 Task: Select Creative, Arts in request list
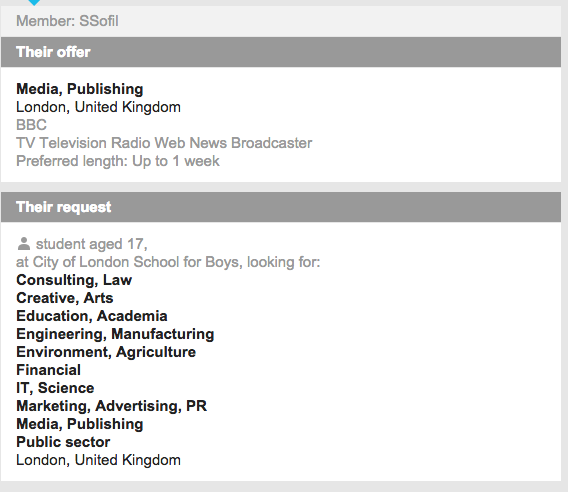click(65, 298)
